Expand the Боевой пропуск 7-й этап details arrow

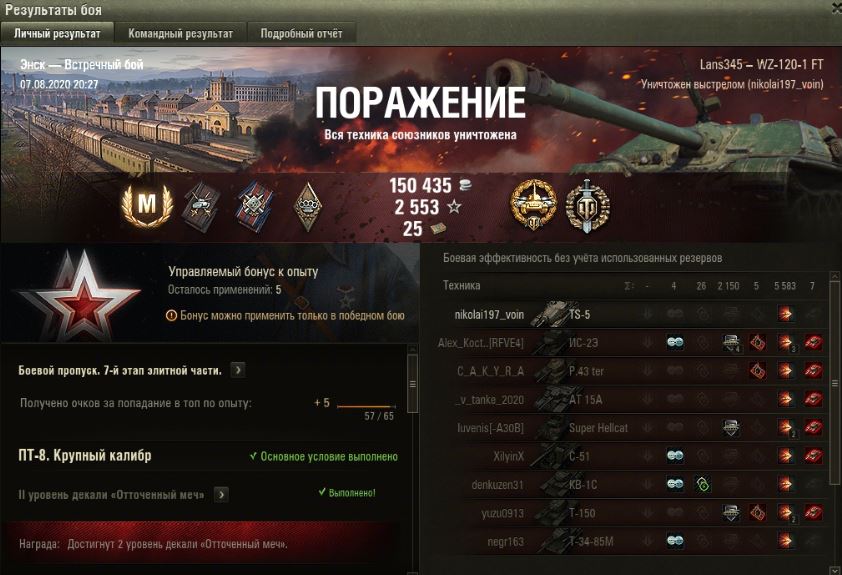click(238, 370)
